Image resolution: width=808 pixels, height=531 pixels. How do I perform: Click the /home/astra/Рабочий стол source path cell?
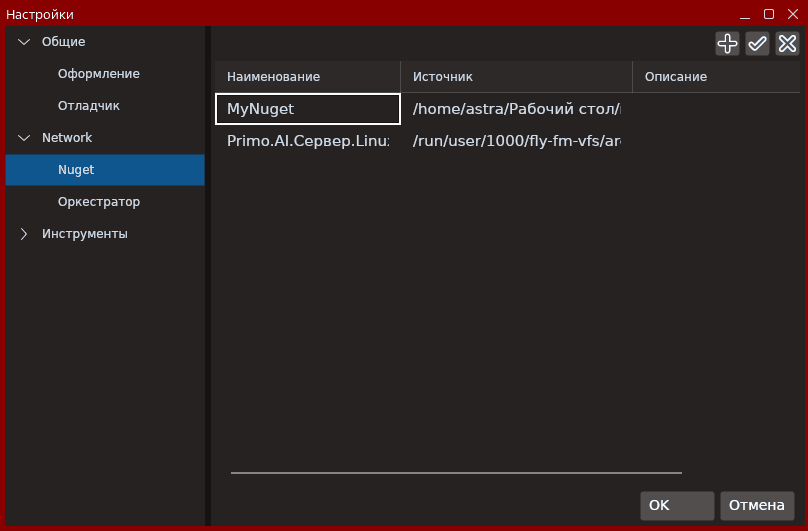click(x=516, y=109)
